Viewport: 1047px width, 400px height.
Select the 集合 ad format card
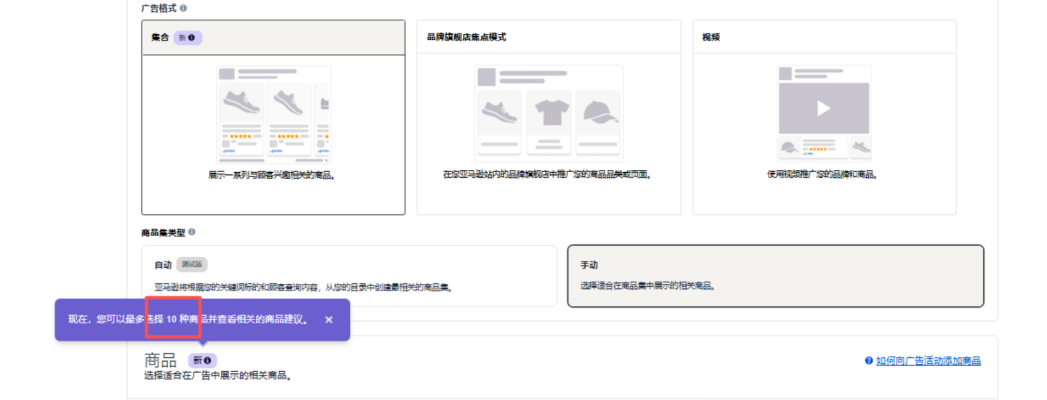tap(273, 117)
